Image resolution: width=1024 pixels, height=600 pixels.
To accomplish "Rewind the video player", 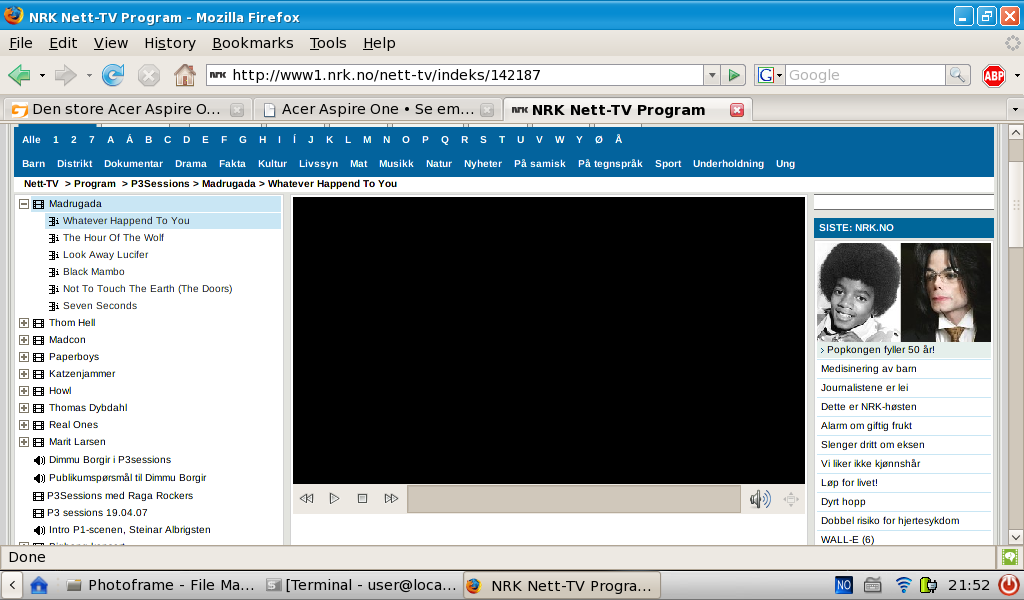I will point(306,499).
